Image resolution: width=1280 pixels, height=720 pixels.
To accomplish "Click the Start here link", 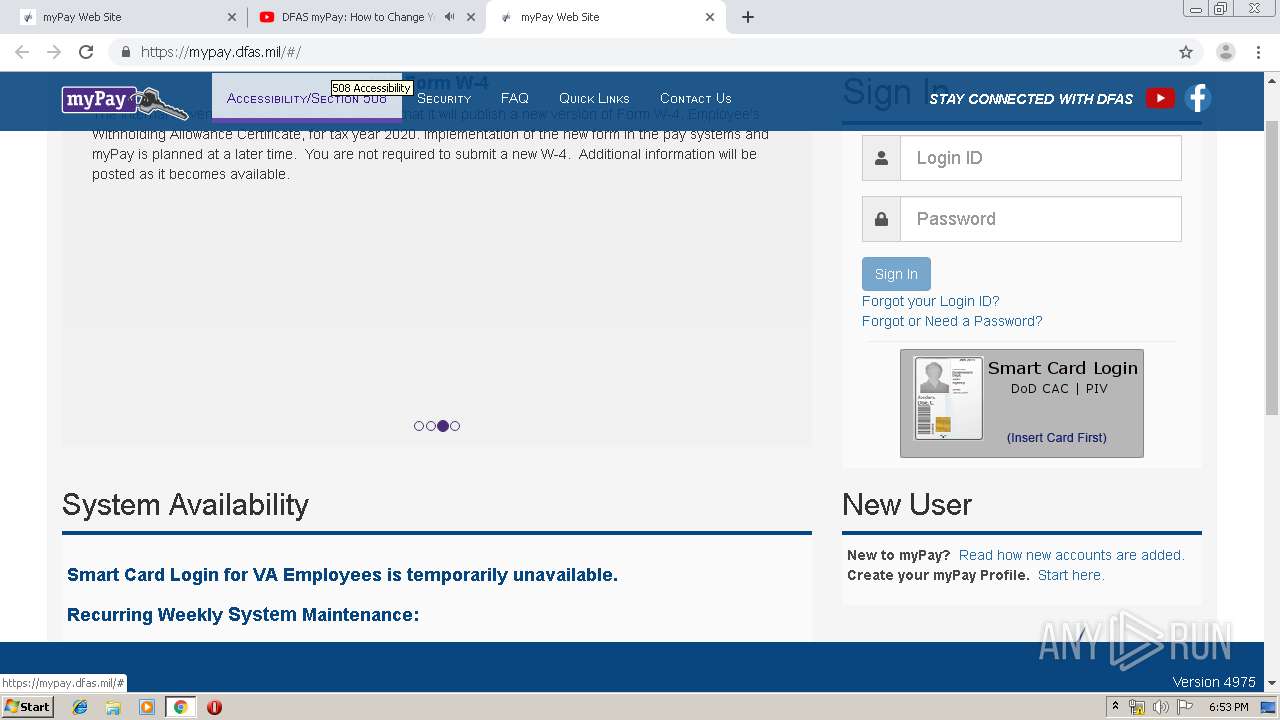I will [1071, 575].
